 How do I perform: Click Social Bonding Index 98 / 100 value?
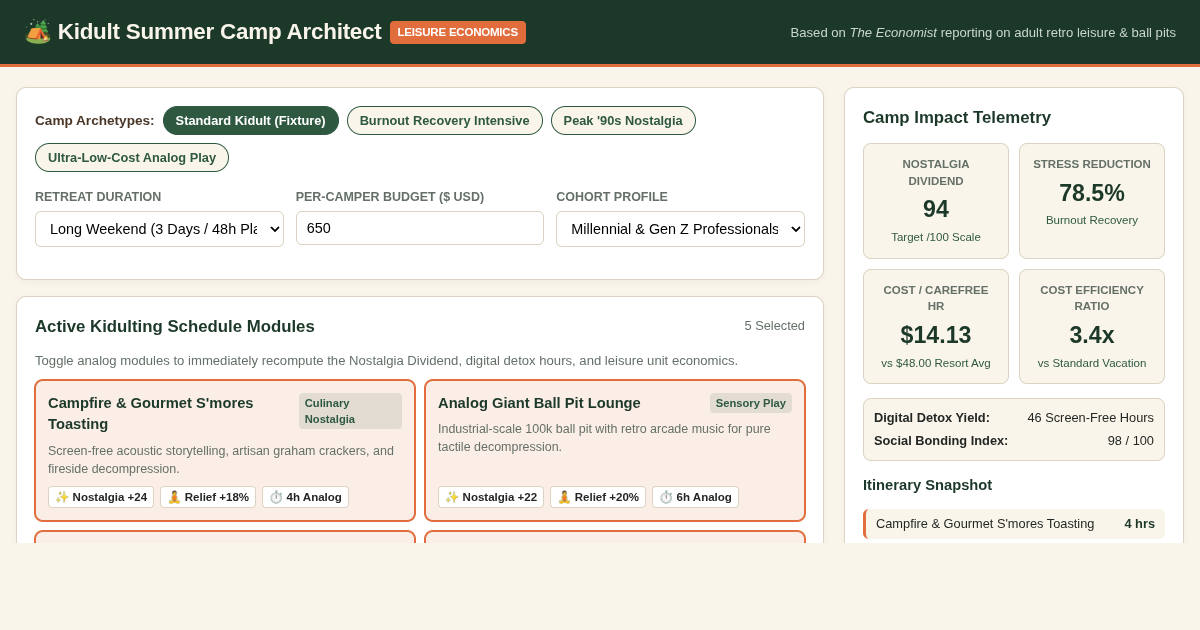pos(1130,441)
